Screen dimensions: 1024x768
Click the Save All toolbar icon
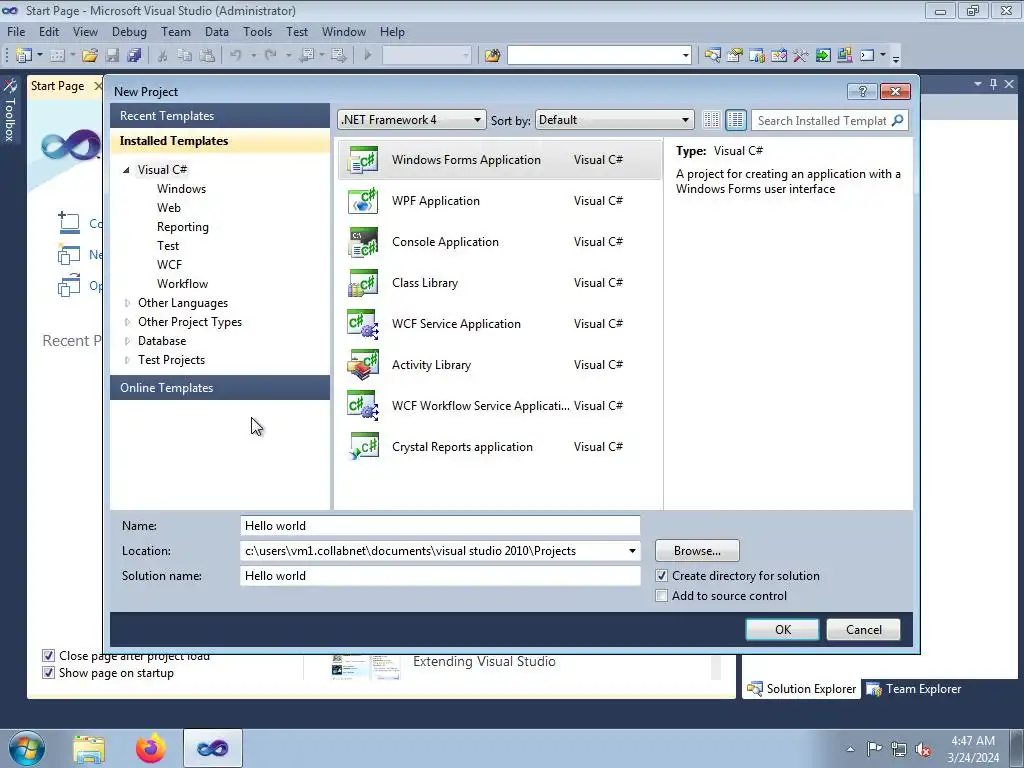pos(134,56)
